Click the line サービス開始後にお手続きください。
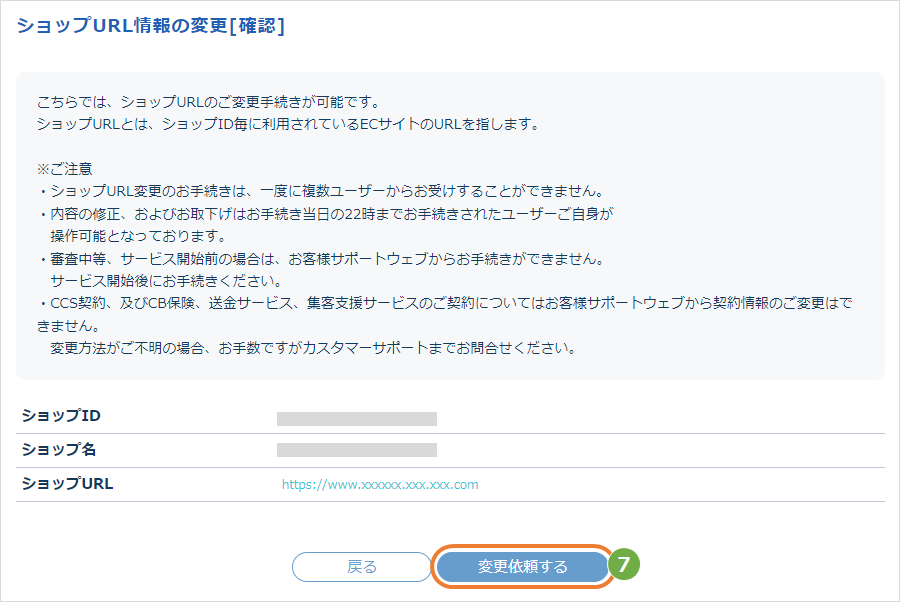Image resolution: width=900 pixels, height=602 pixels. [x=166, y=281]
